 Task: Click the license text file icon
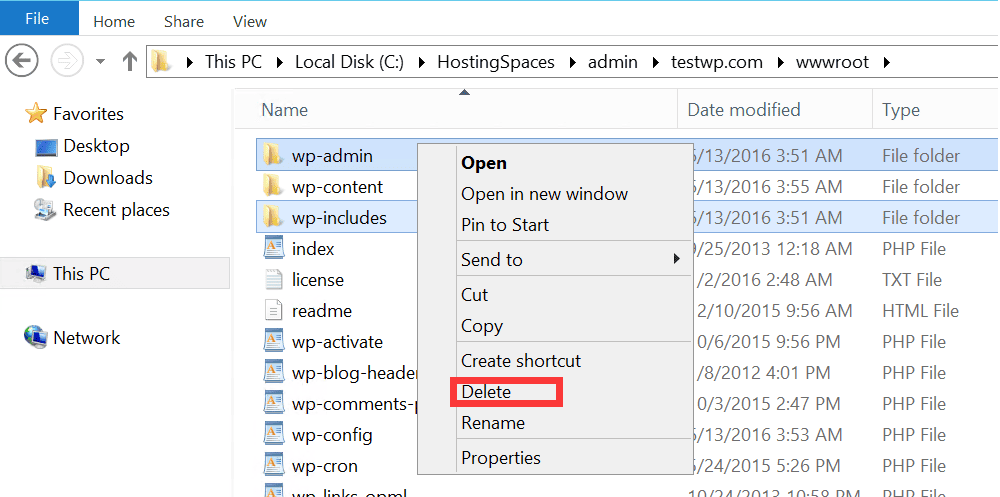[x=274, y=279]
